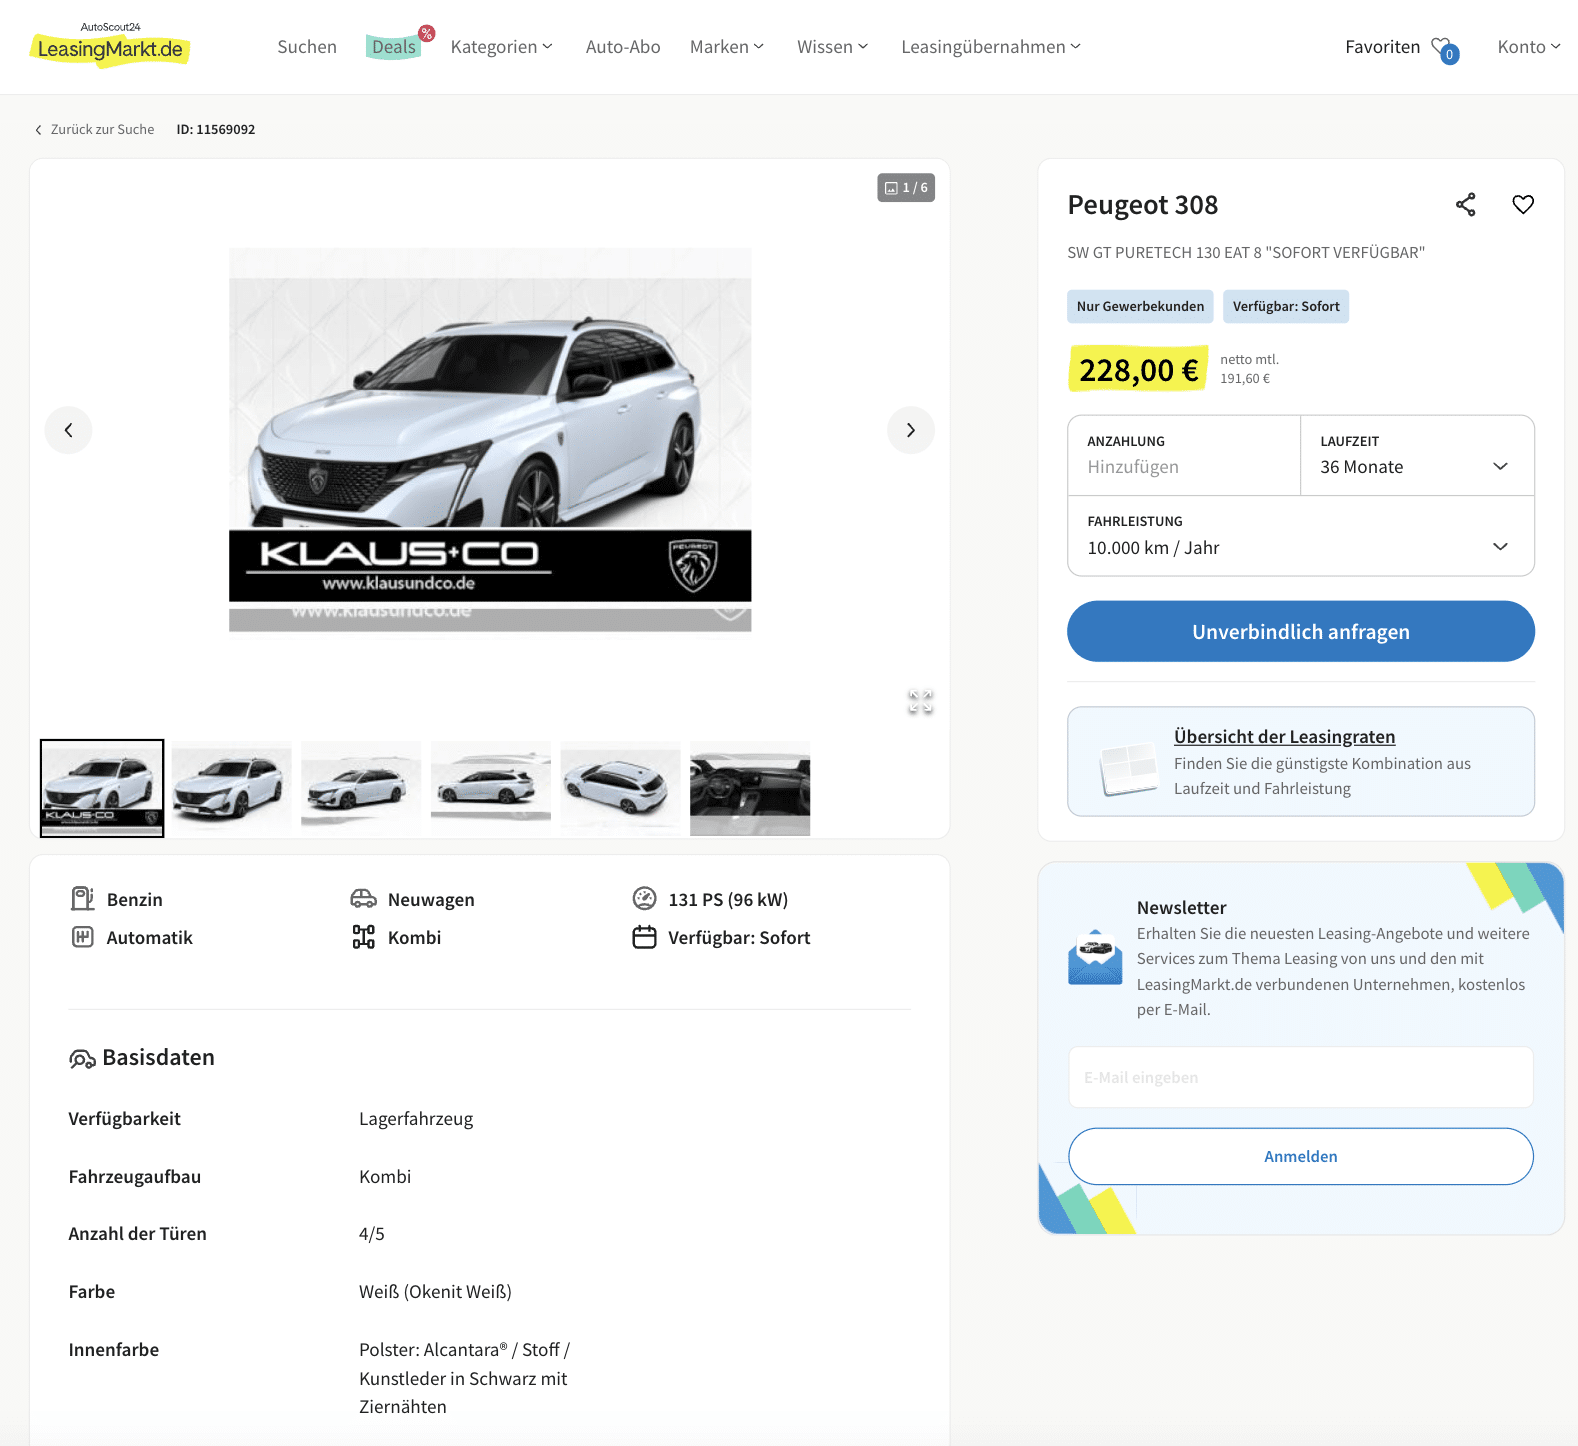Go to Suchen in navigation

coord(307,47)
